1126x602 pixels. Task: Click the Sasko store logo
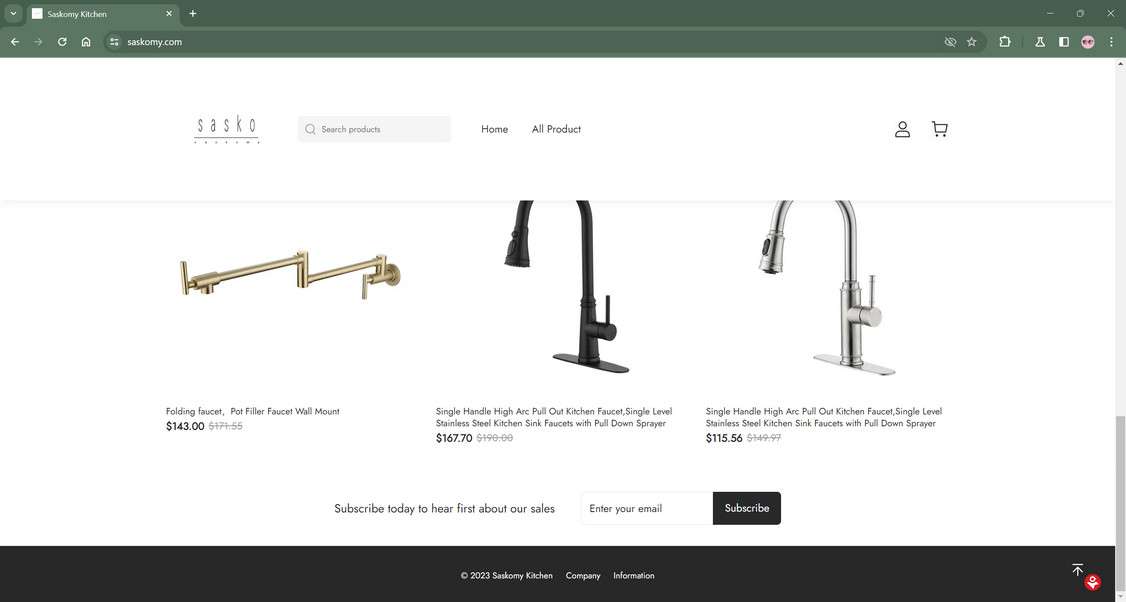(x=226, y=129)
